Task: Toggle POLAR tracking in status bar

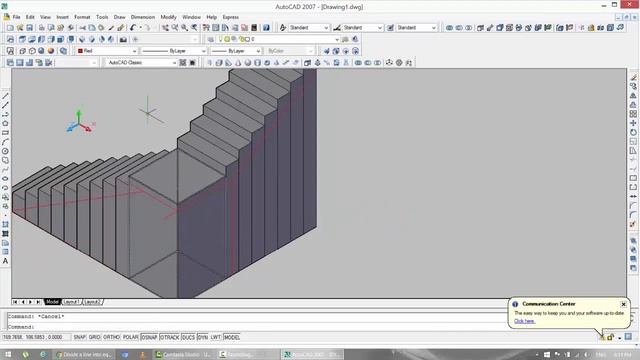Action: (131, 337)
